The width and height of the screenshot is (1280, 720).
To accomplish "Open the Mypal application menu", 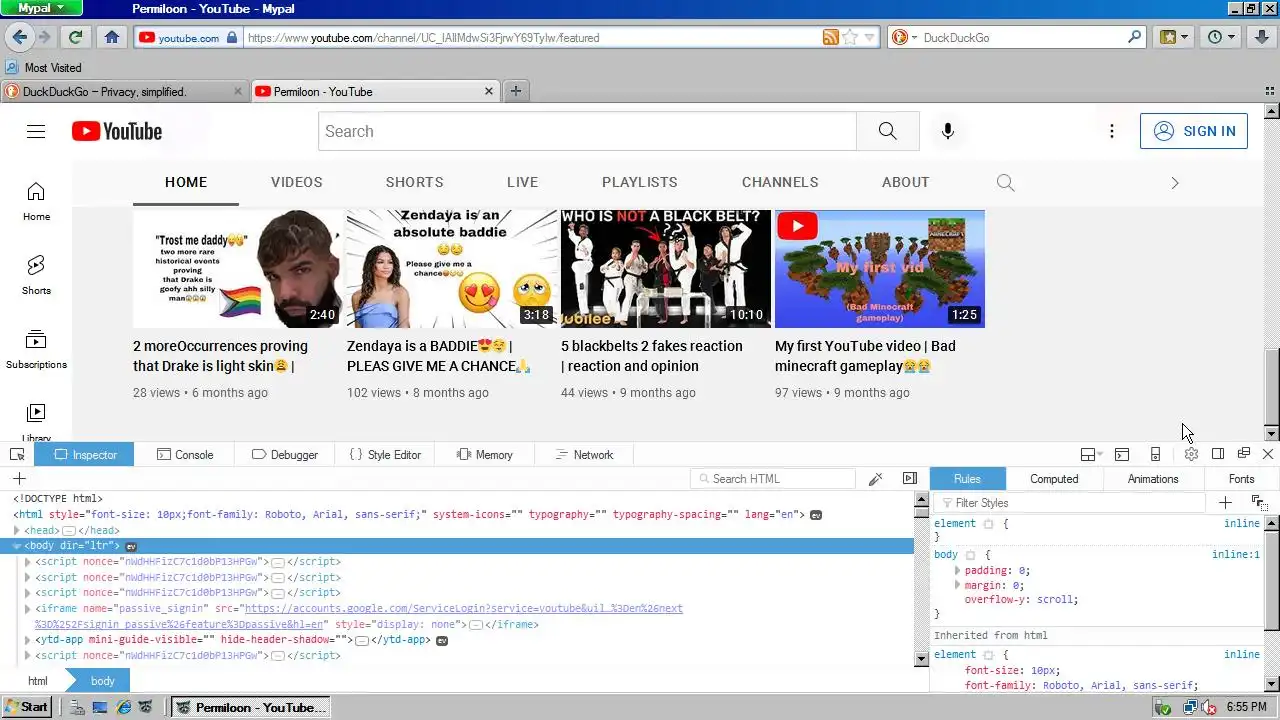I will click(x=41, y=8).
